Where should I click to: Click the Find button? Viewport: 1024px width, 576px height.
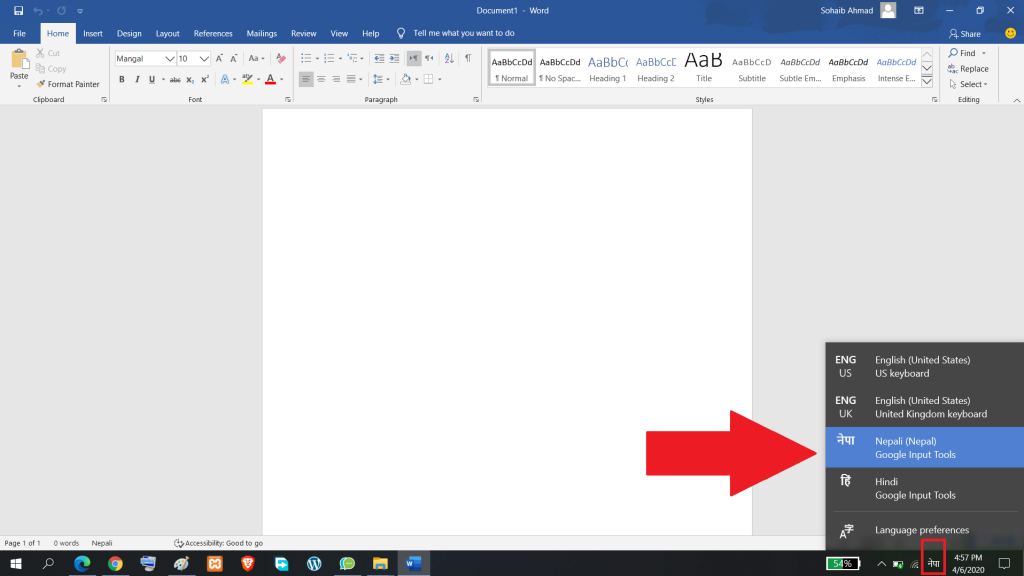pyautogui.click(x=962, y=53)
